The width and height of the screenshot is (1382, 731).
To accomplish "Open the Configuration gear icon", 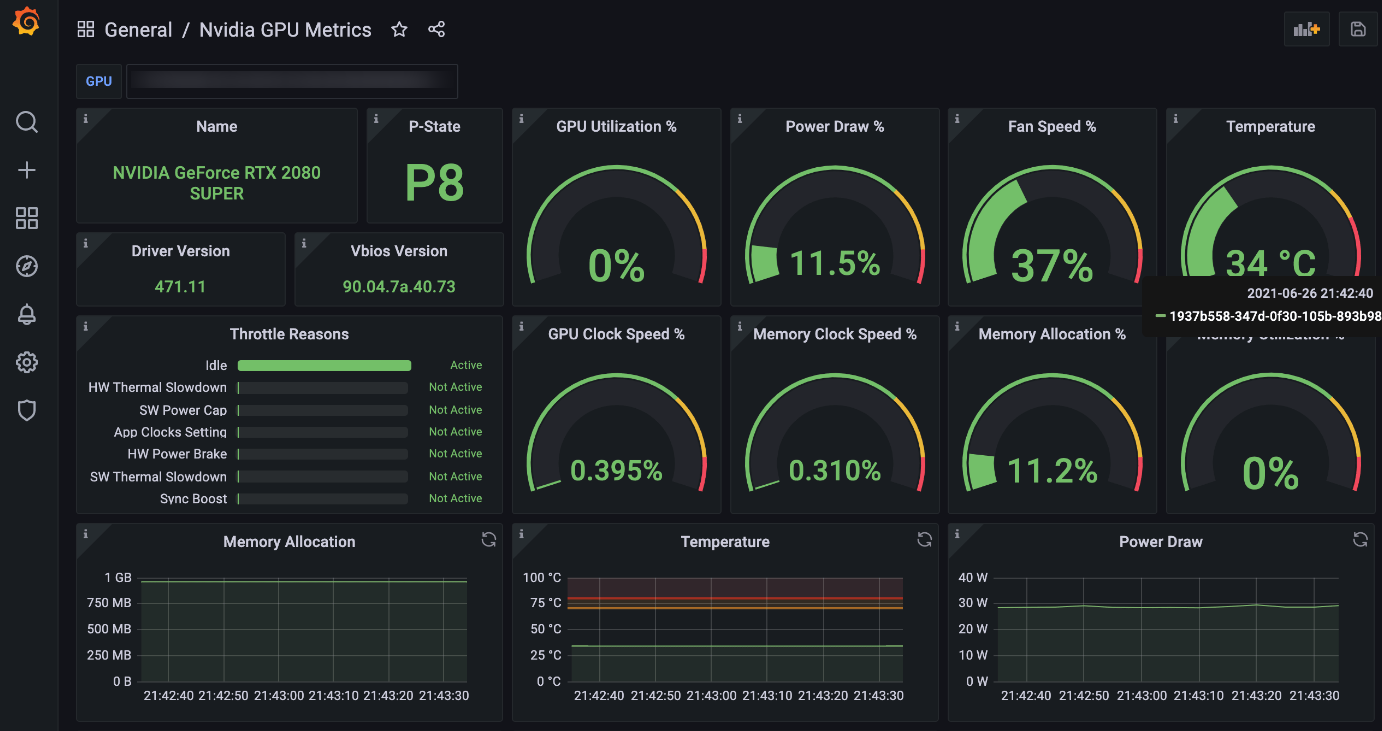I will click(x=27, y=362).
